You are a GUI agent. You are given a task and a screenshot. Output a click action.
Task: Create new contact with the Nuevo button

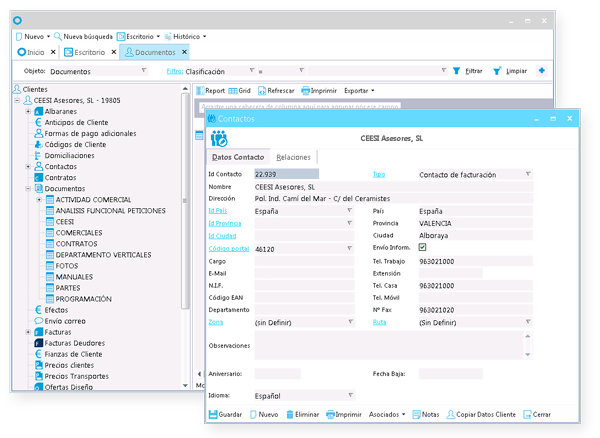tap(264, 414)
